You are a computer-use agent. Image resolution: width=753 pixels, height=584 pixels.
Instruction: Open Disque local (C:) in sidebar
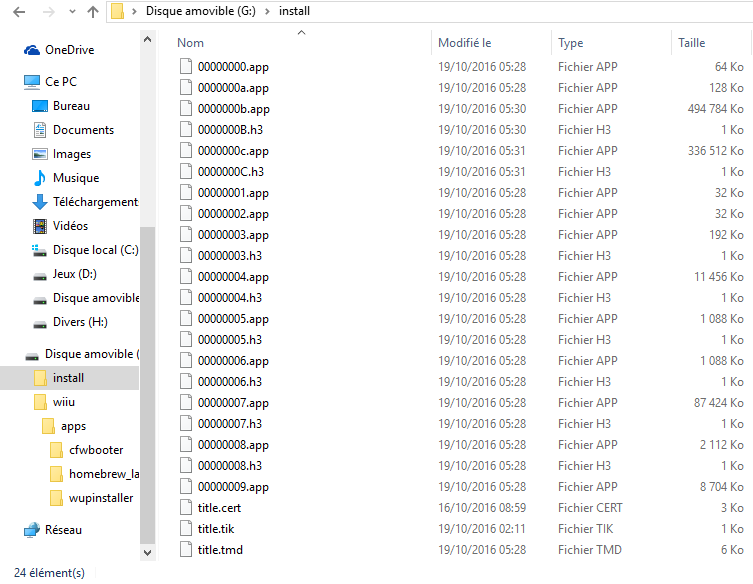pyautogui.click(x=96, y=250)
